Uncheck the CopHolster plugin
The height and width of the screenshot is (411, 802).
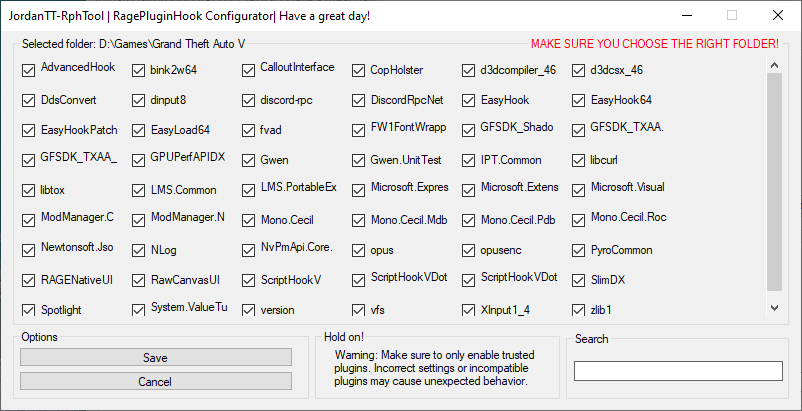[359, 70]
